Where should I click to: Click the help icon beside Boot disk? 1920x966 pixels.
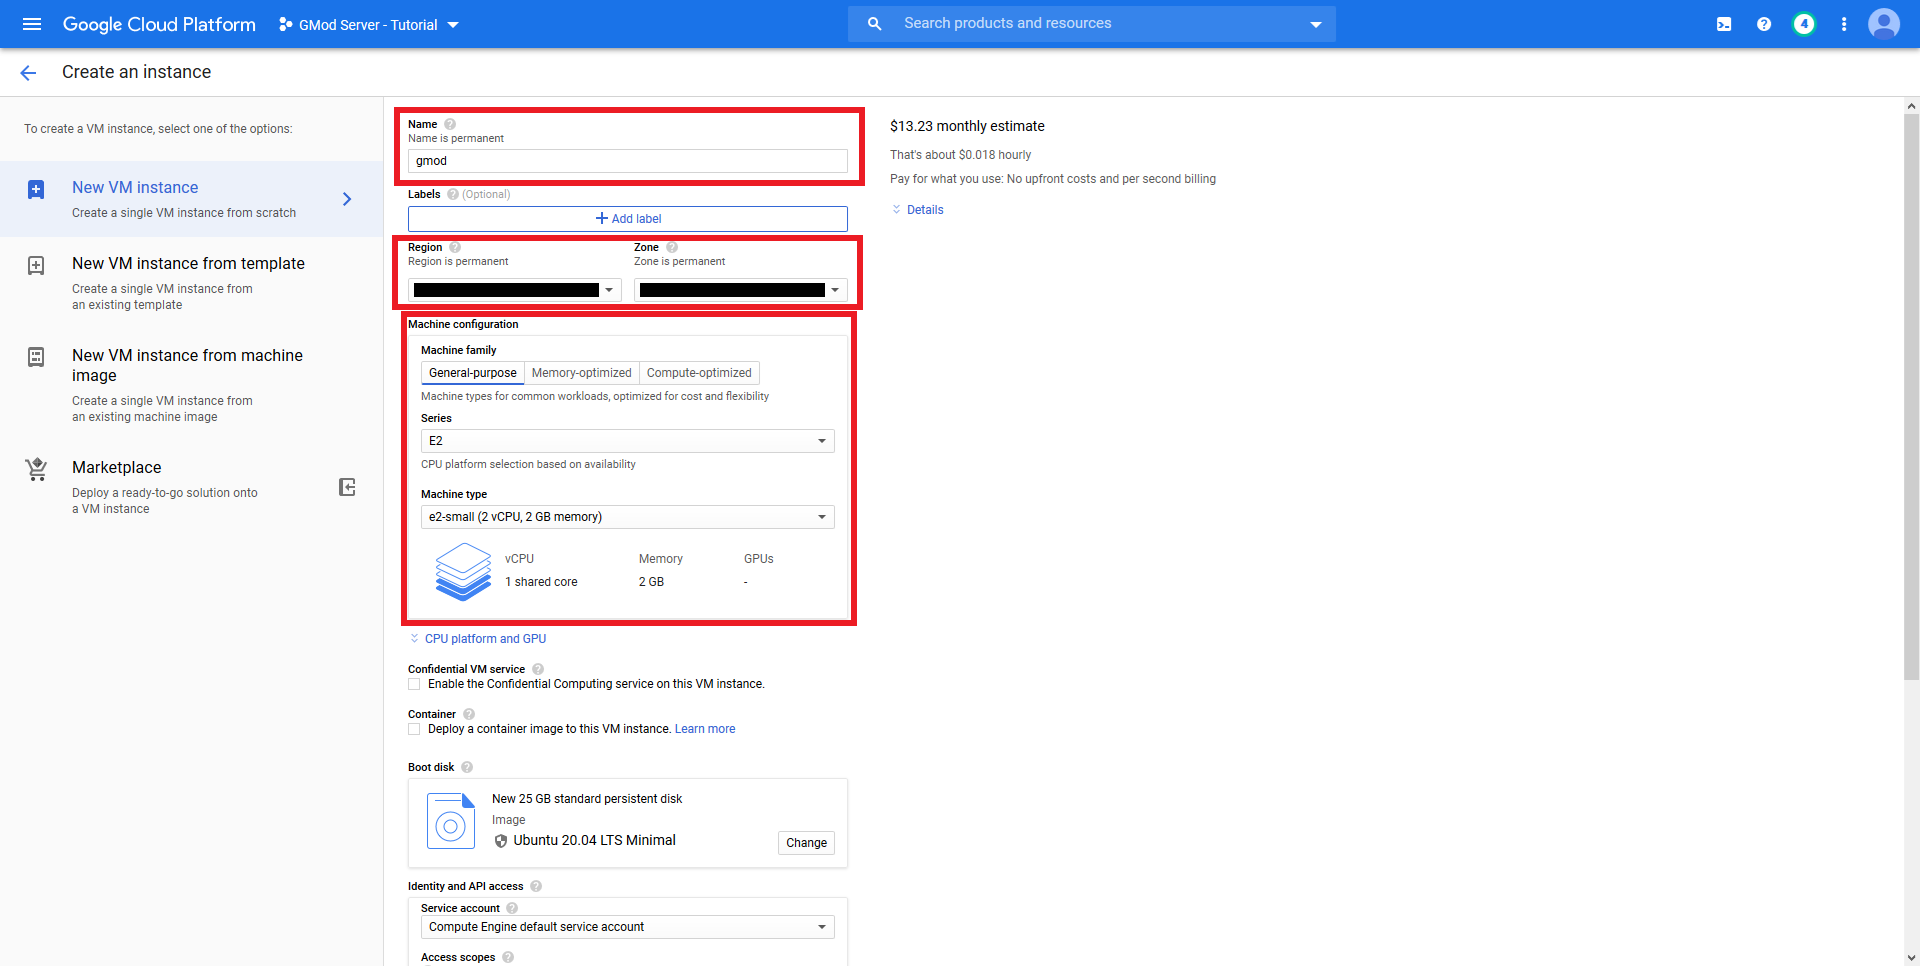pyautogui.click(x=467, y=767)
